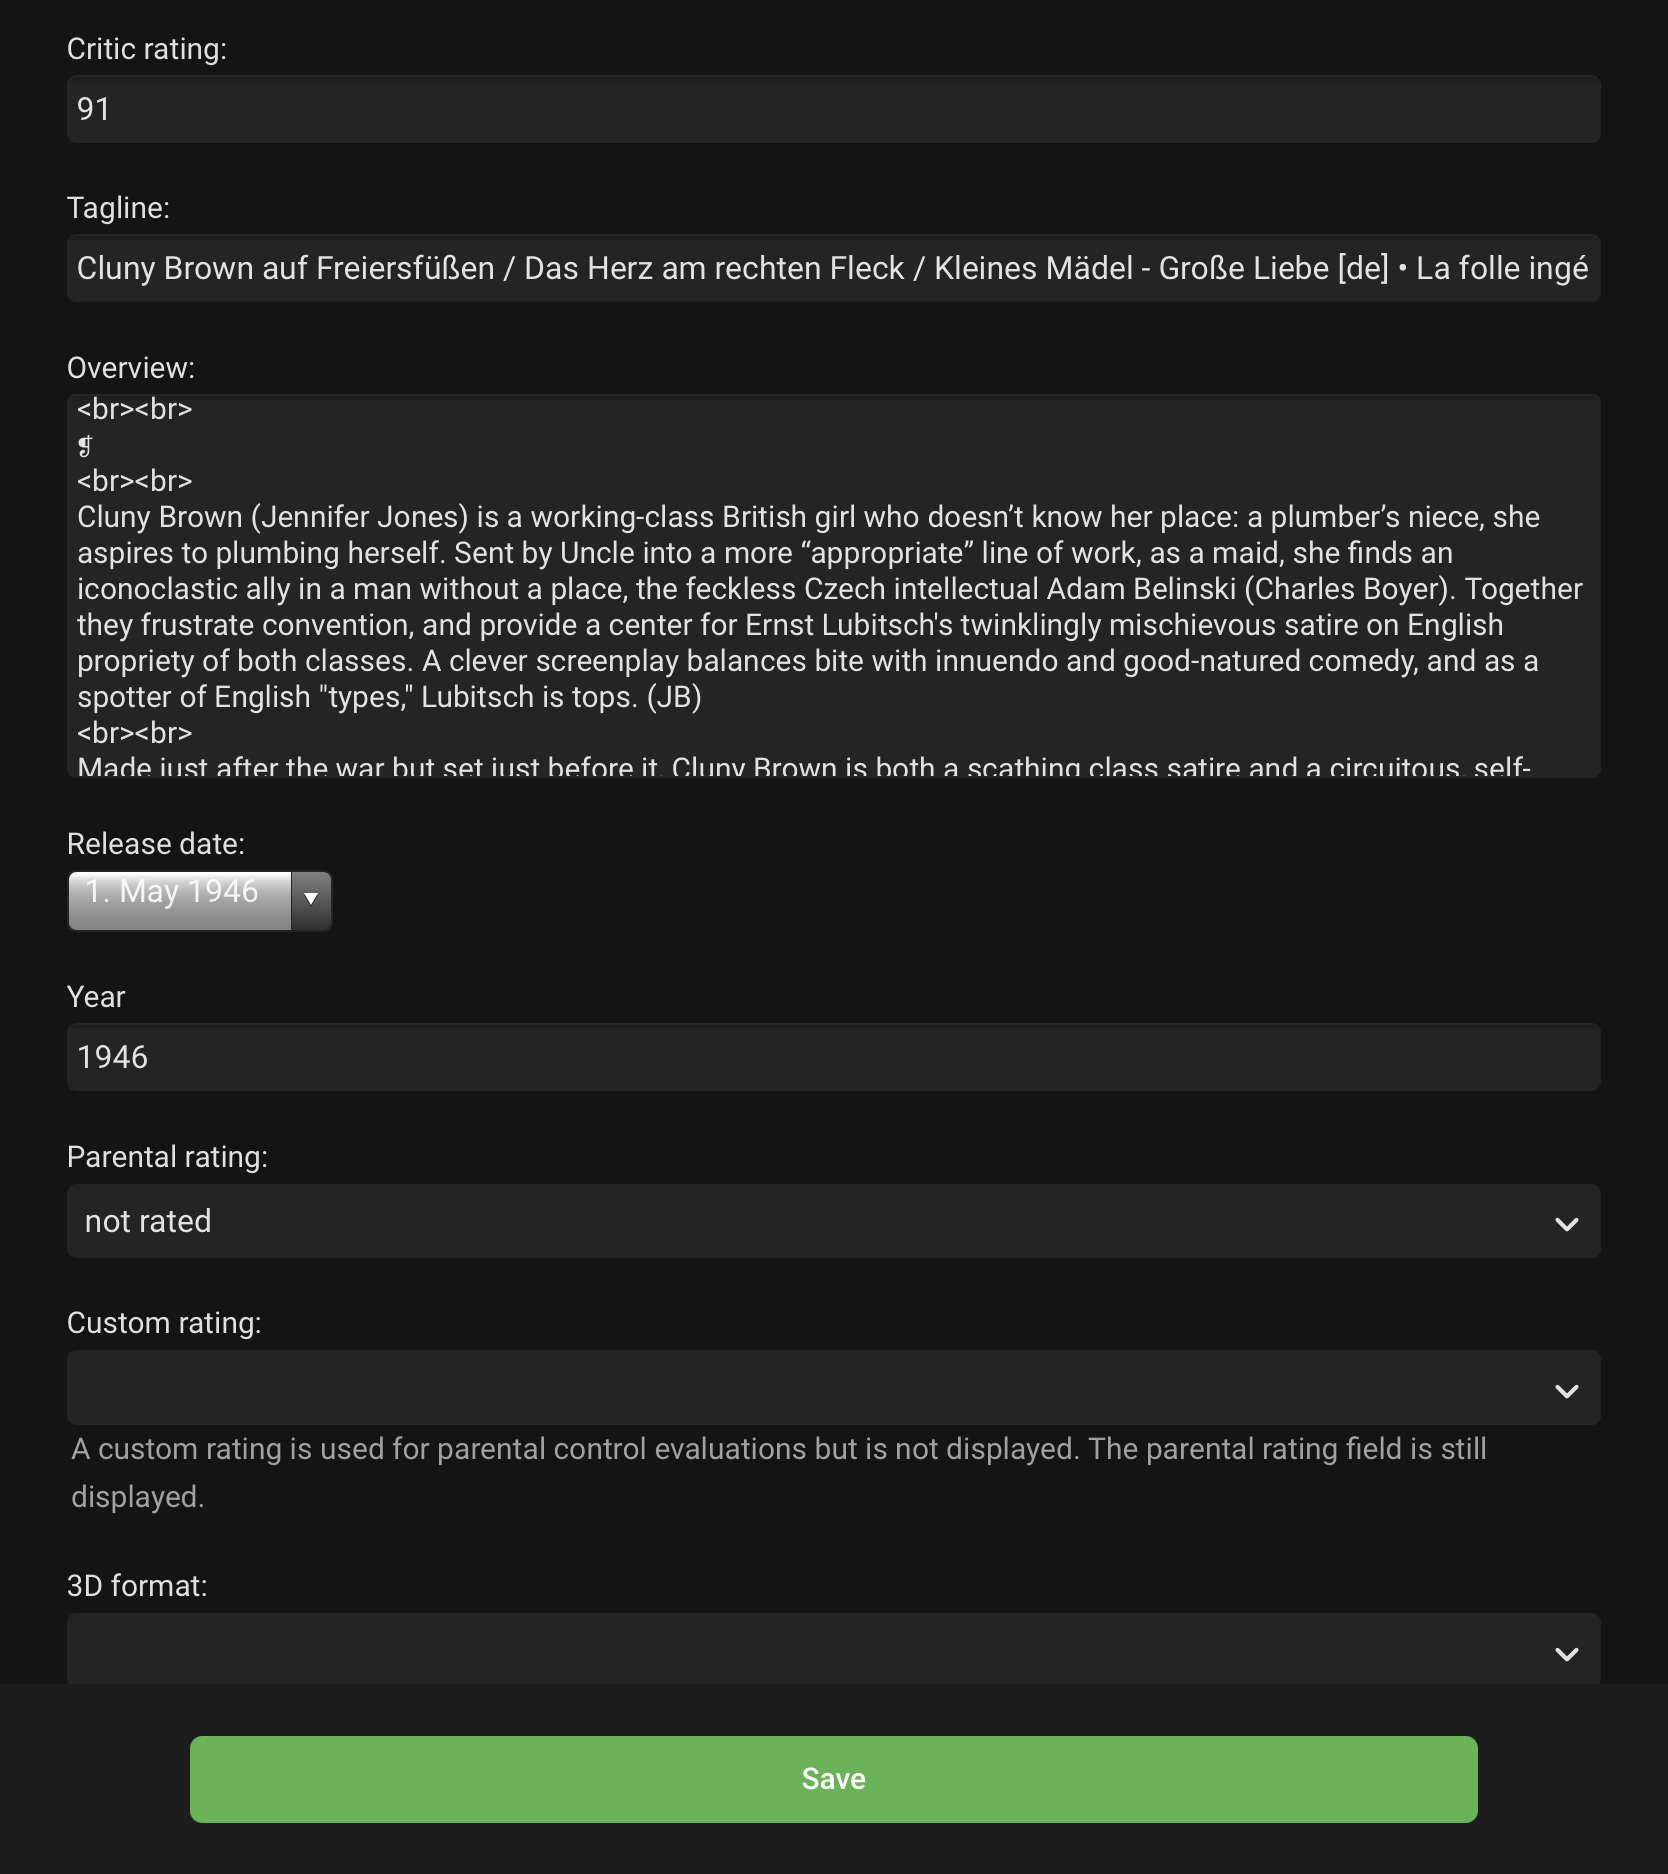
Task: Click the '1. May 1946' date text
Action: tap(172, 891)
